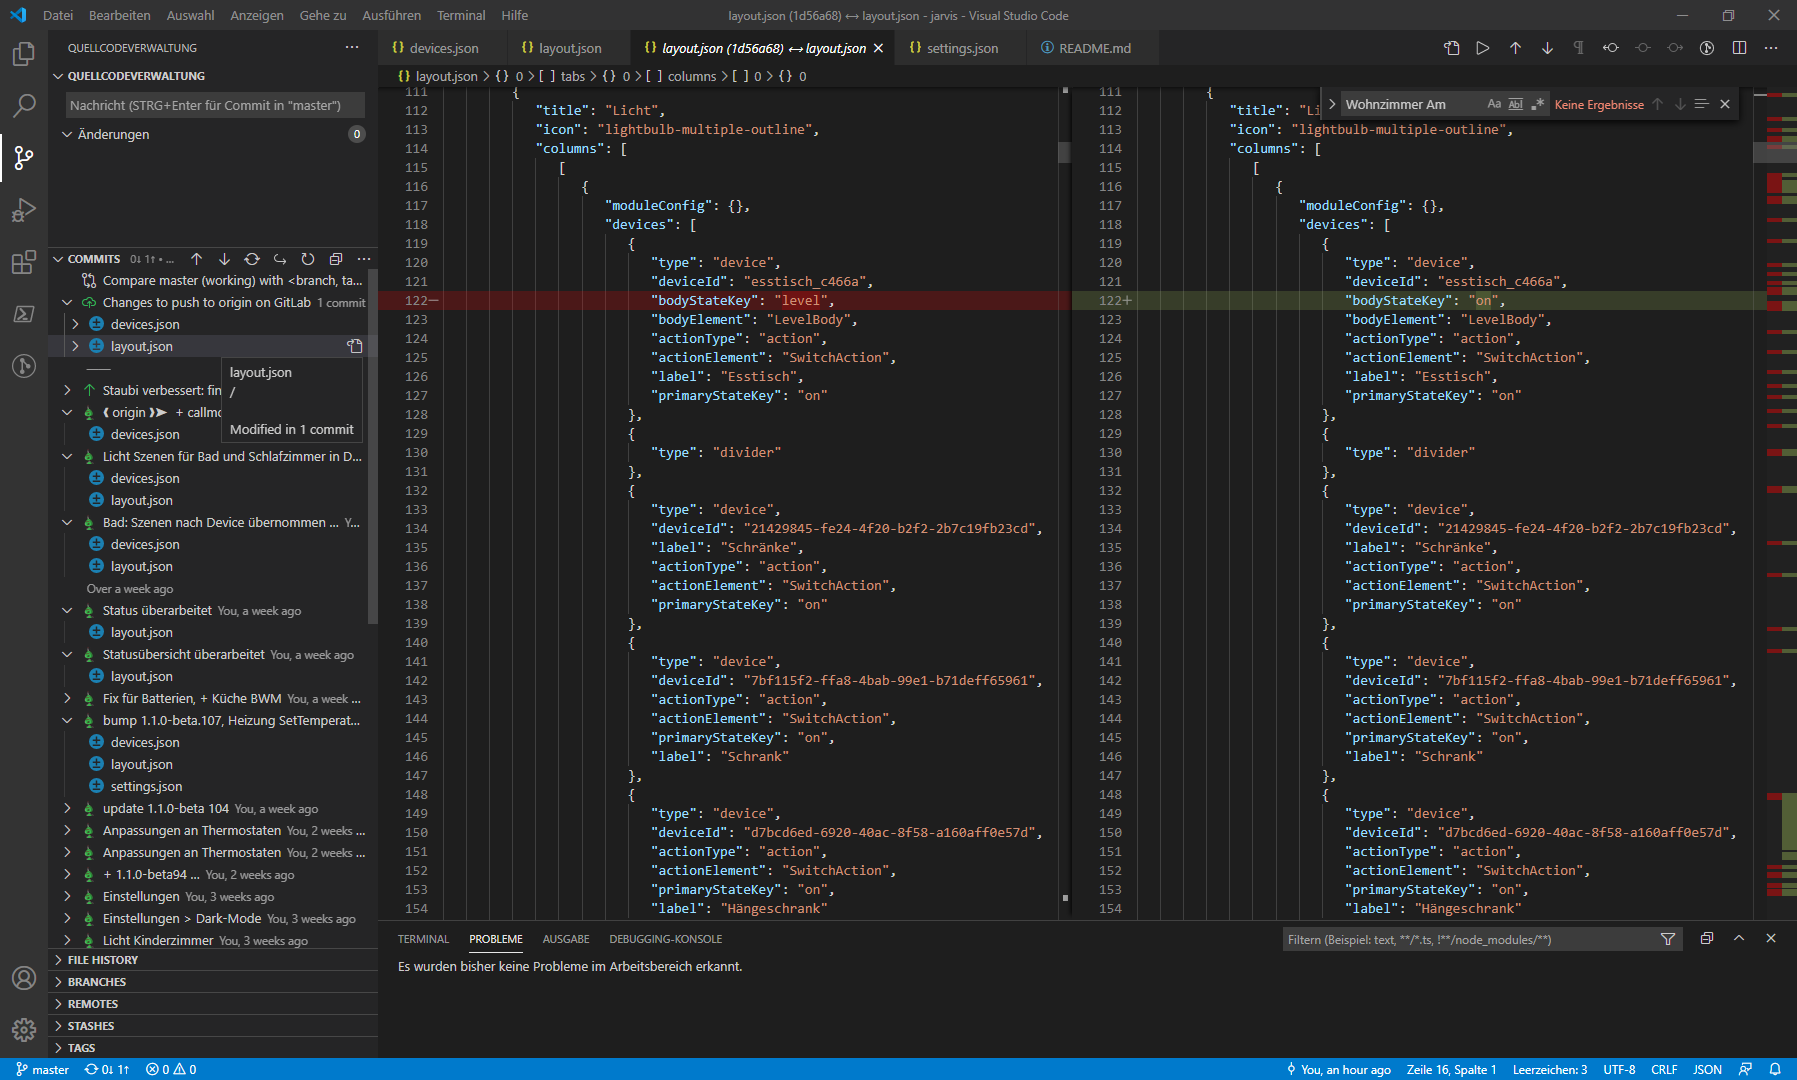Close the find widget

click(1725, 104)
